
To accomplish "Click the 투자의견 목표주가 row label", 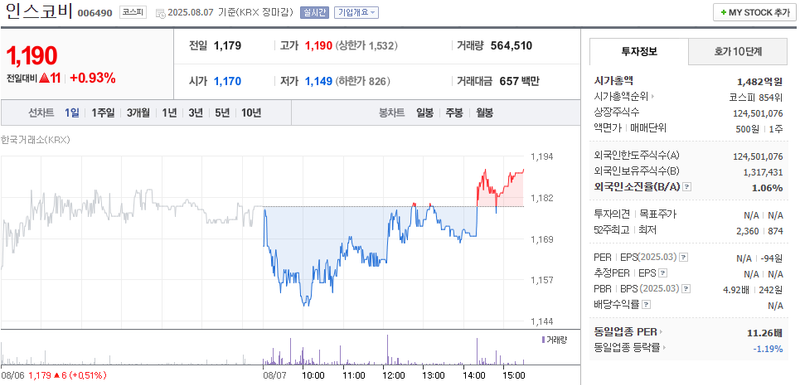I will tap(635, 215).
